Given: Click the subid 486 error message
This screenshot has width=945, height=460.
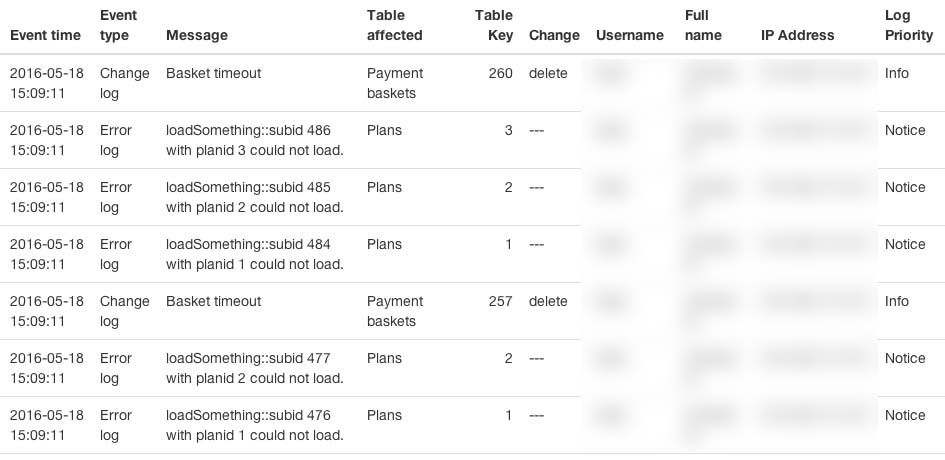Looking at the screenshot, I should pyautogui.click(x=254, y=140).
